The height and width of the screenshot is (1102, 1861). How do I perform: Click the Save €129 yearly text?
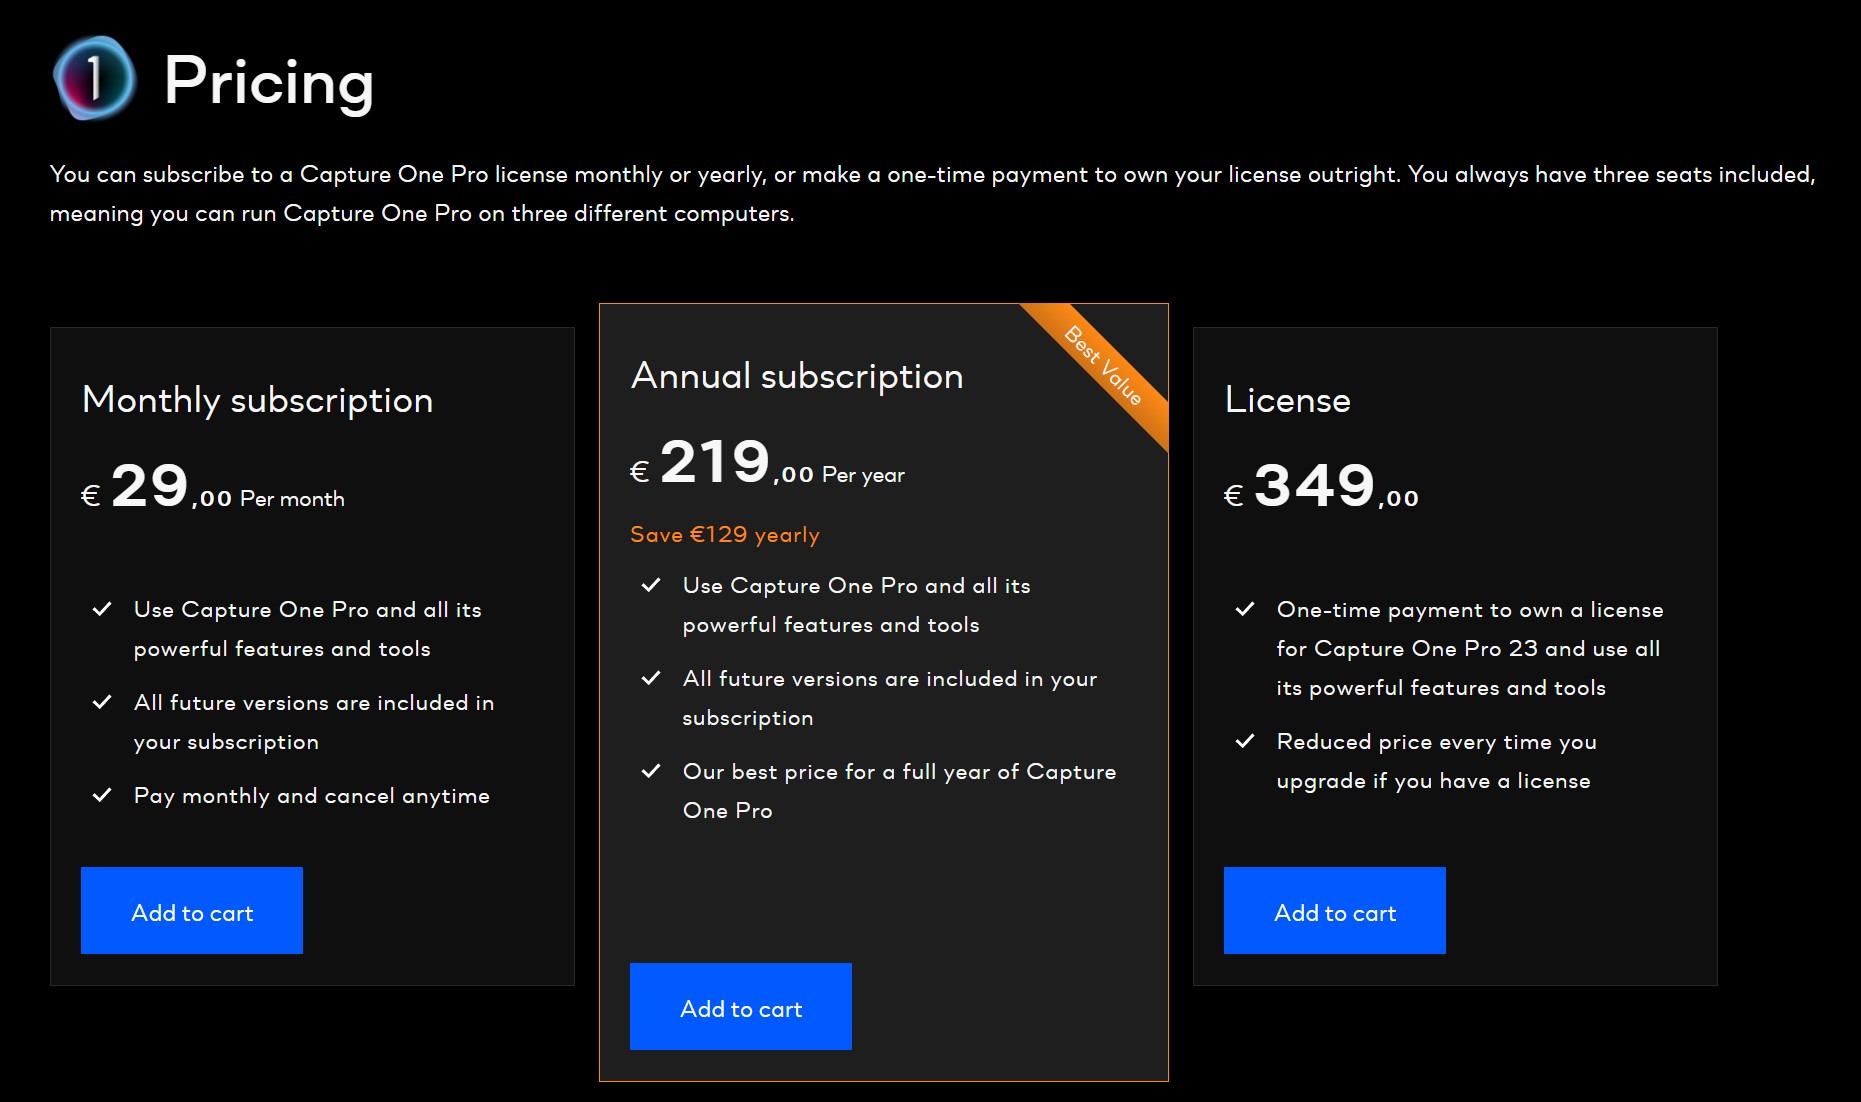point(725,535)
